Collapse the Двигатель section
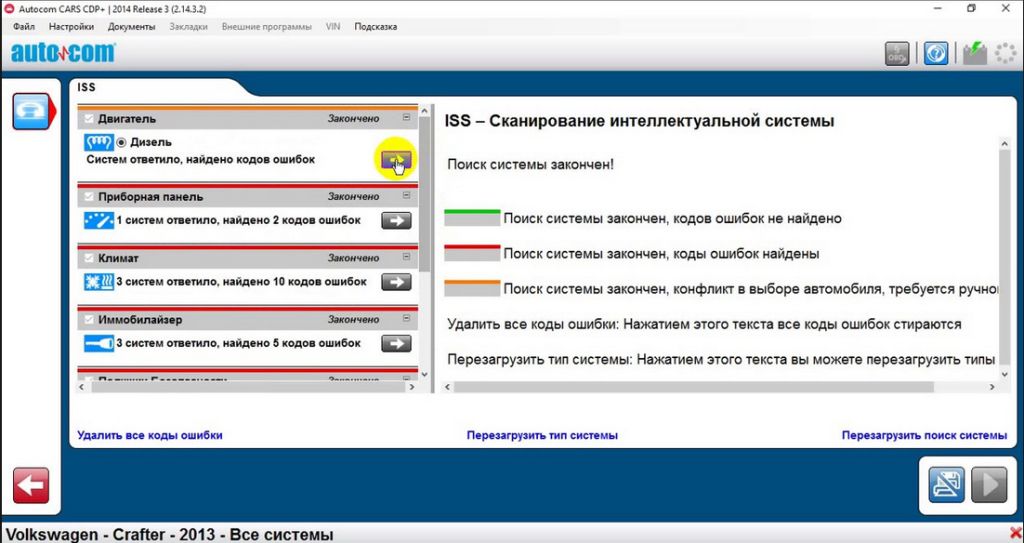Screen dimensions: 1024x543 point(406,118)
